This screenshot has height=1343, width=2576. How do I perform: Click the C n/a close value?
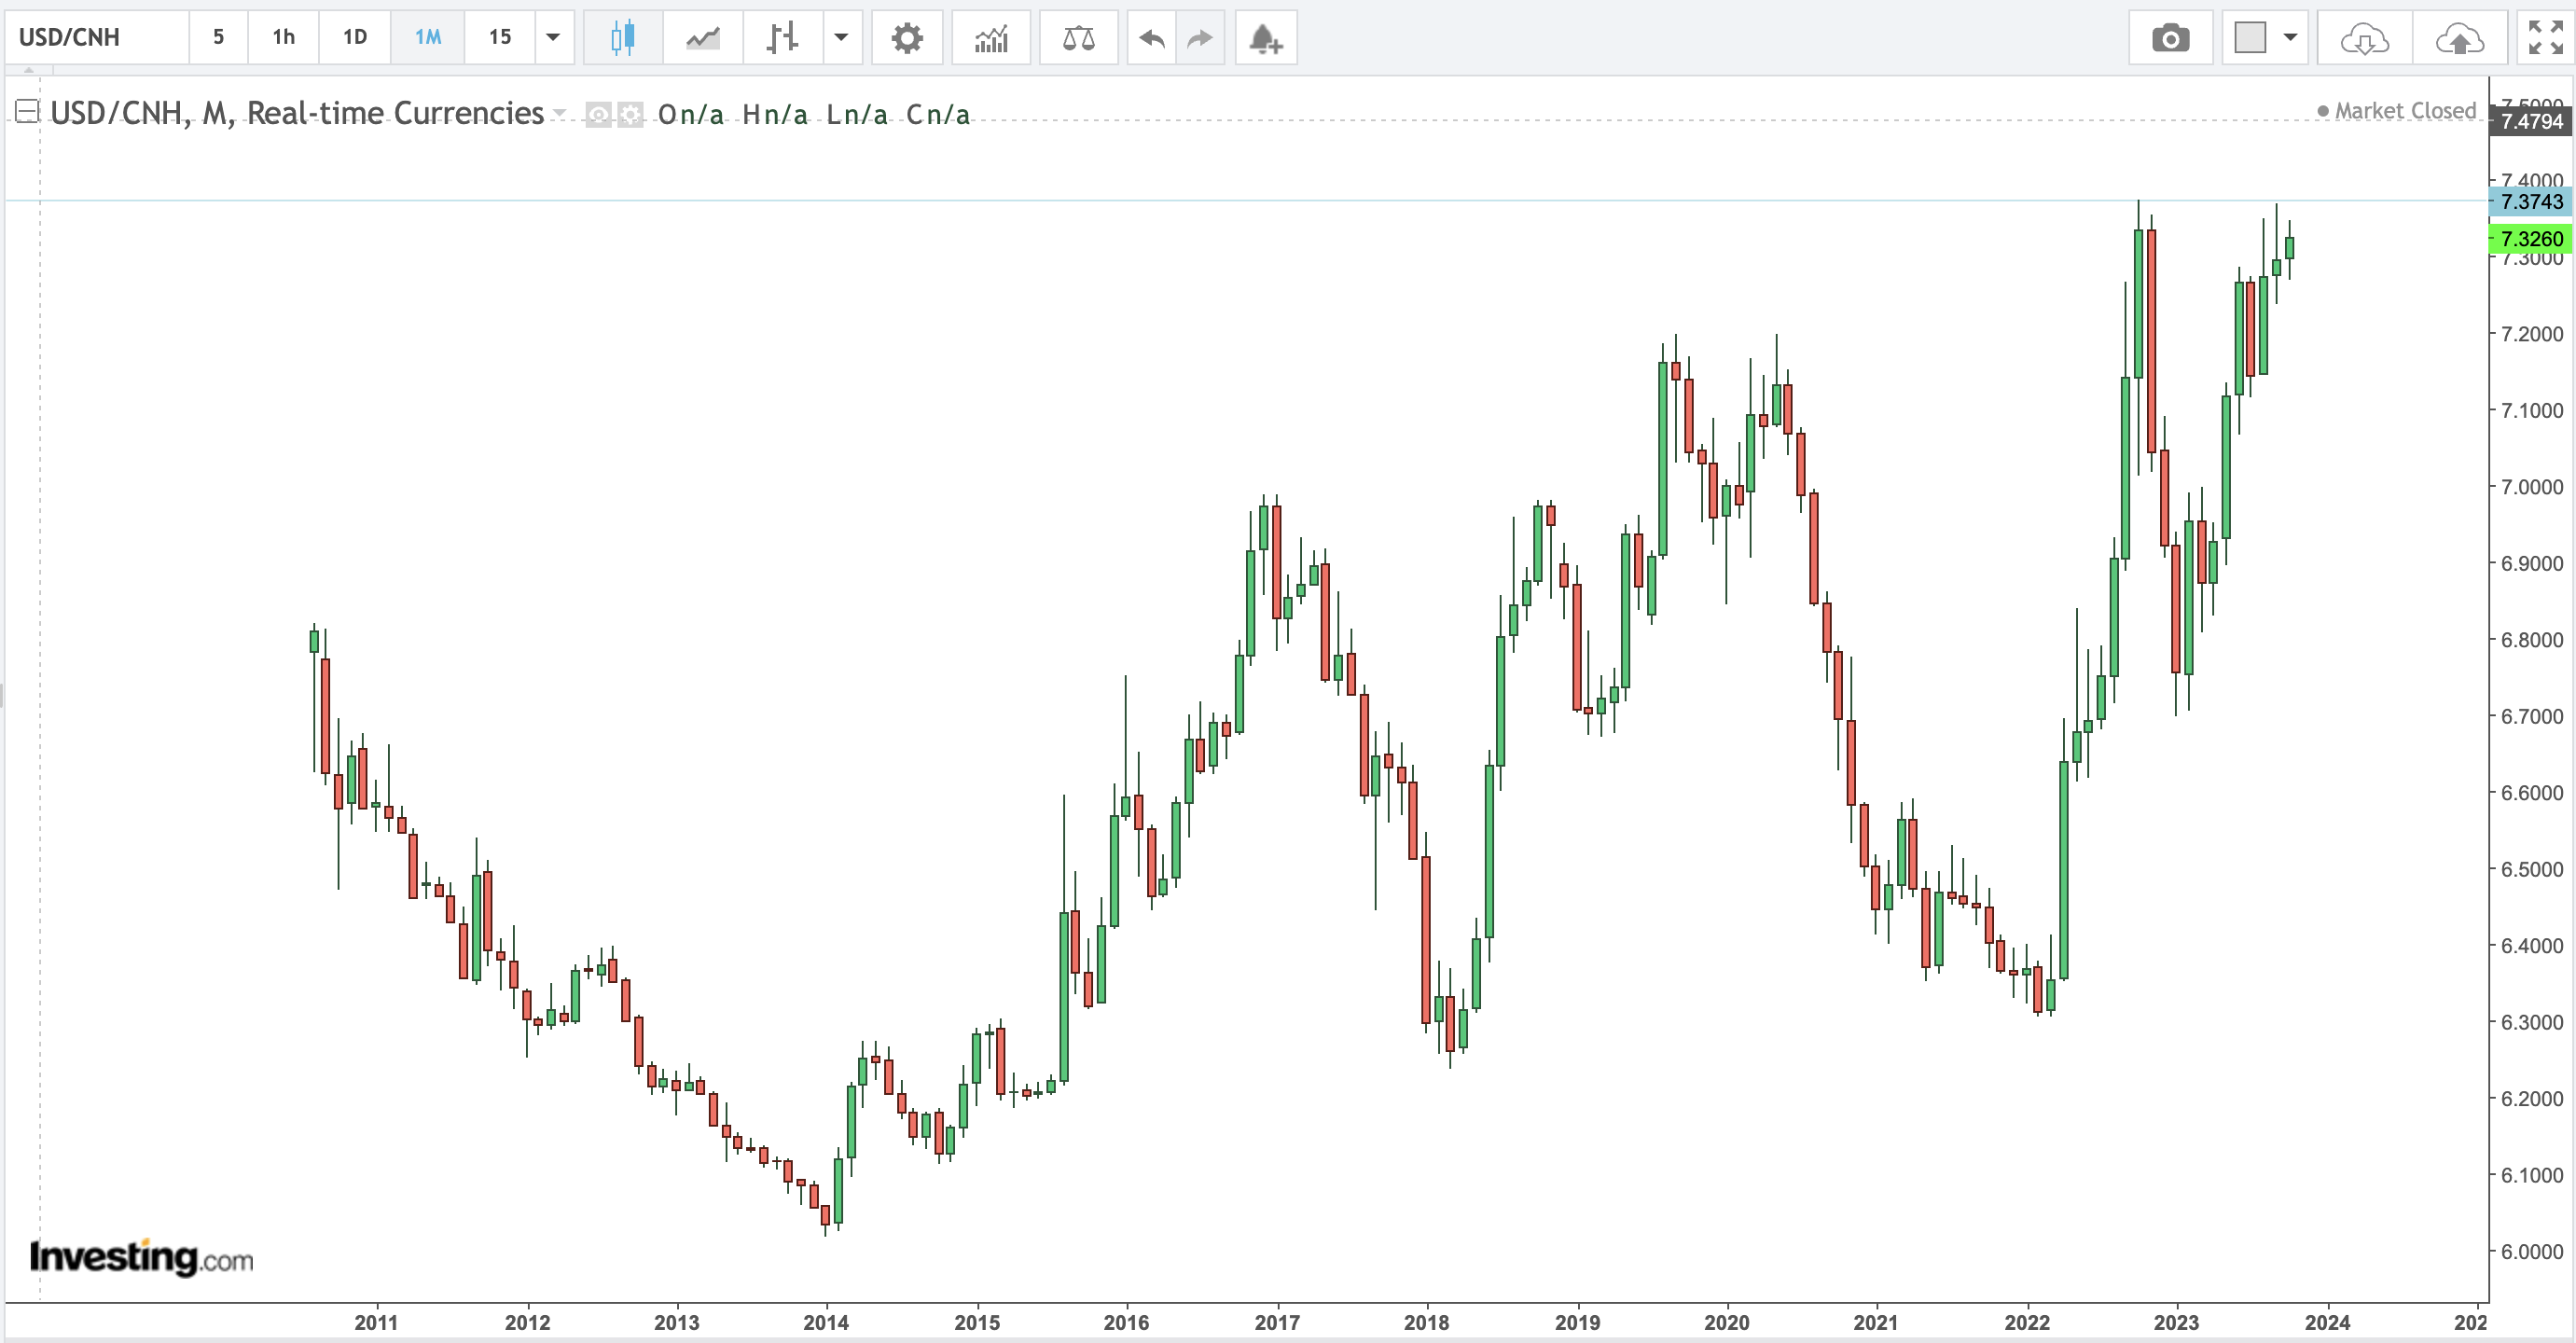pyautogui.click(x=938, y=115)
